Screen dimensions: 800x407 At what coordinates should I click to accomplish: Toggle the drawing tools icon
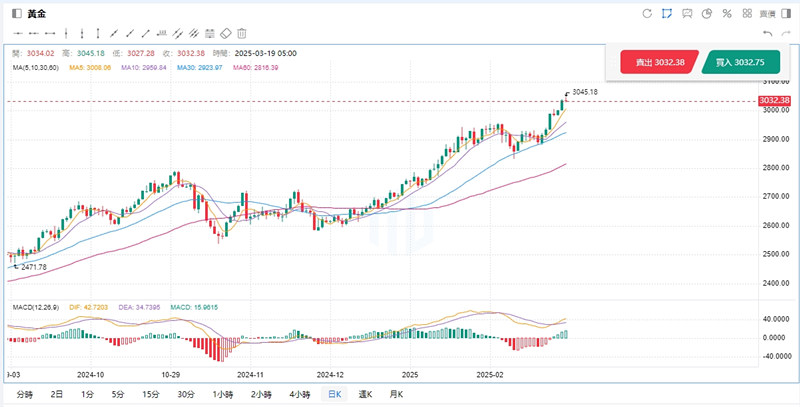point(666,14)
